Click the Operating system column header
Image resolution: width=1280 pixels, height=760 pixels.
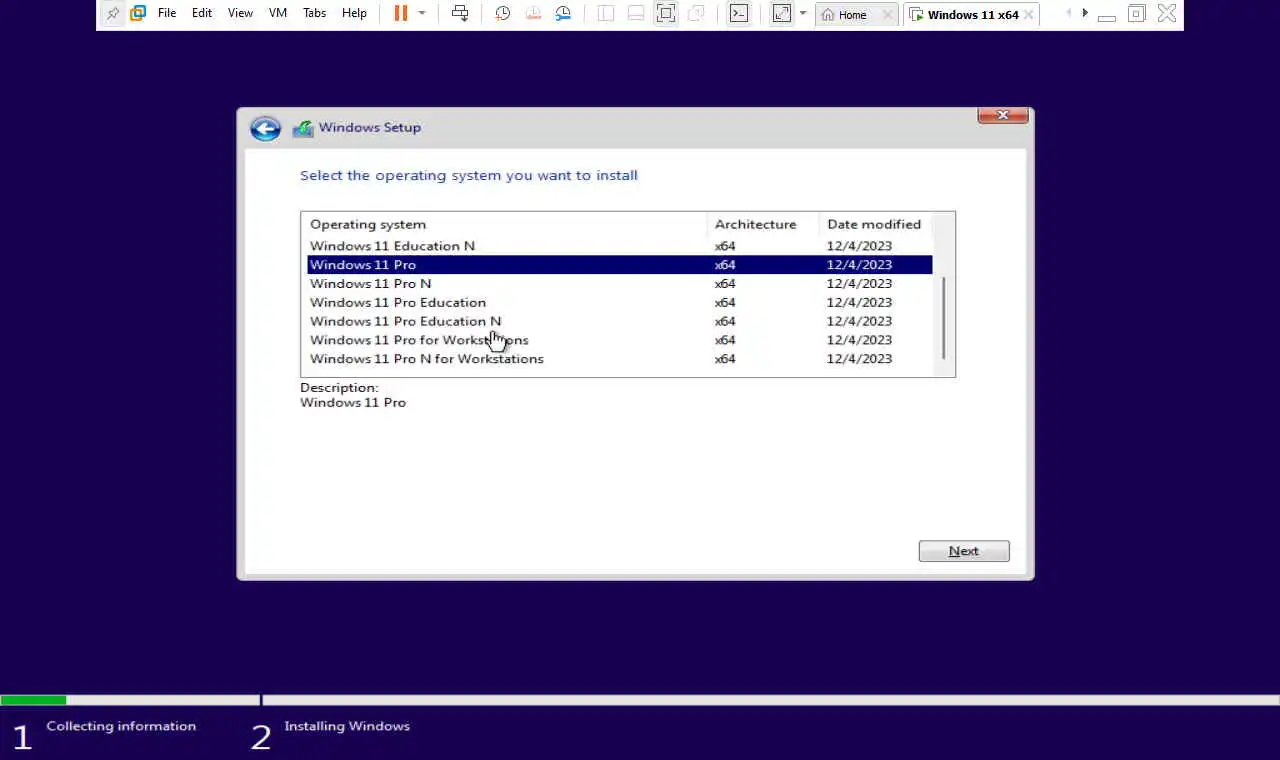click(x=504, y=224)
